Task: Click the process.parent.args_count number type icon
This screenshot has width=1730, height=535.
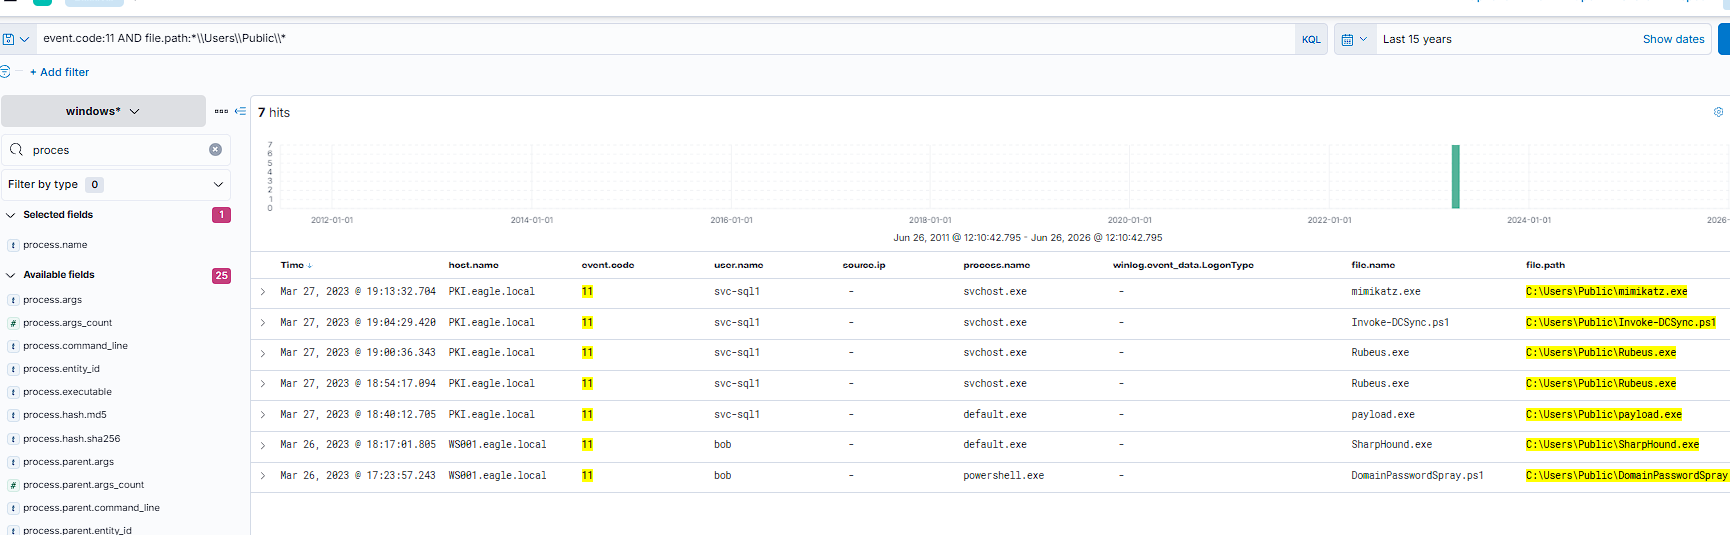Action: pyautogui.click(x=13, y=485)
